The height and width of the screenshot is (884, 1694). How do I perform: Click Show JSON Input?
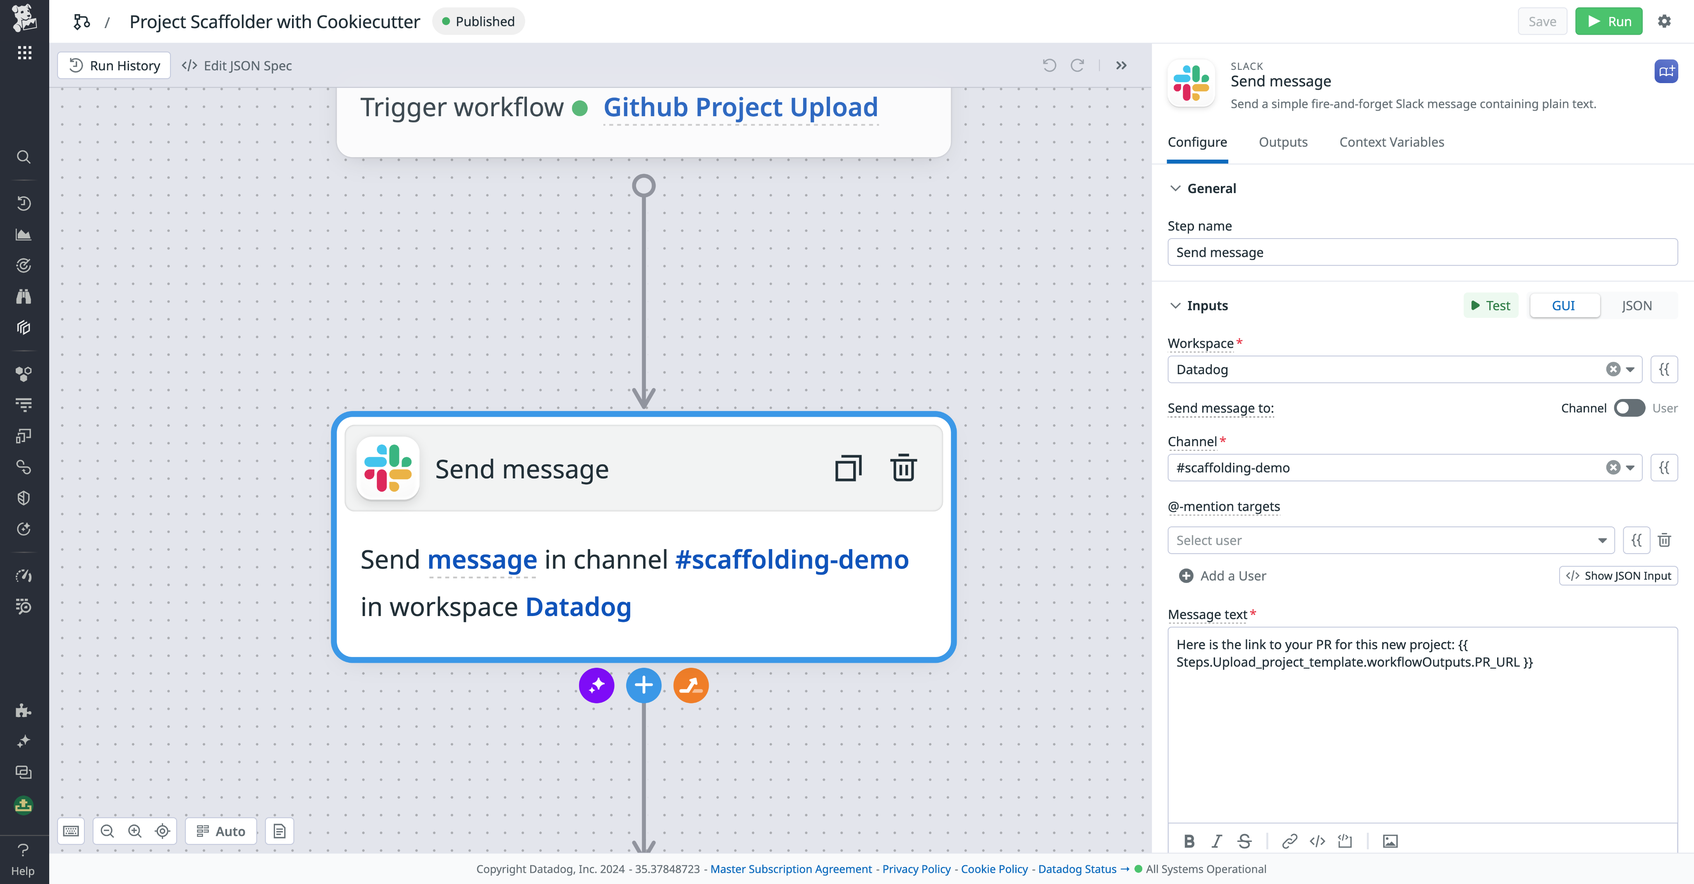click(x=1618, y=576)
